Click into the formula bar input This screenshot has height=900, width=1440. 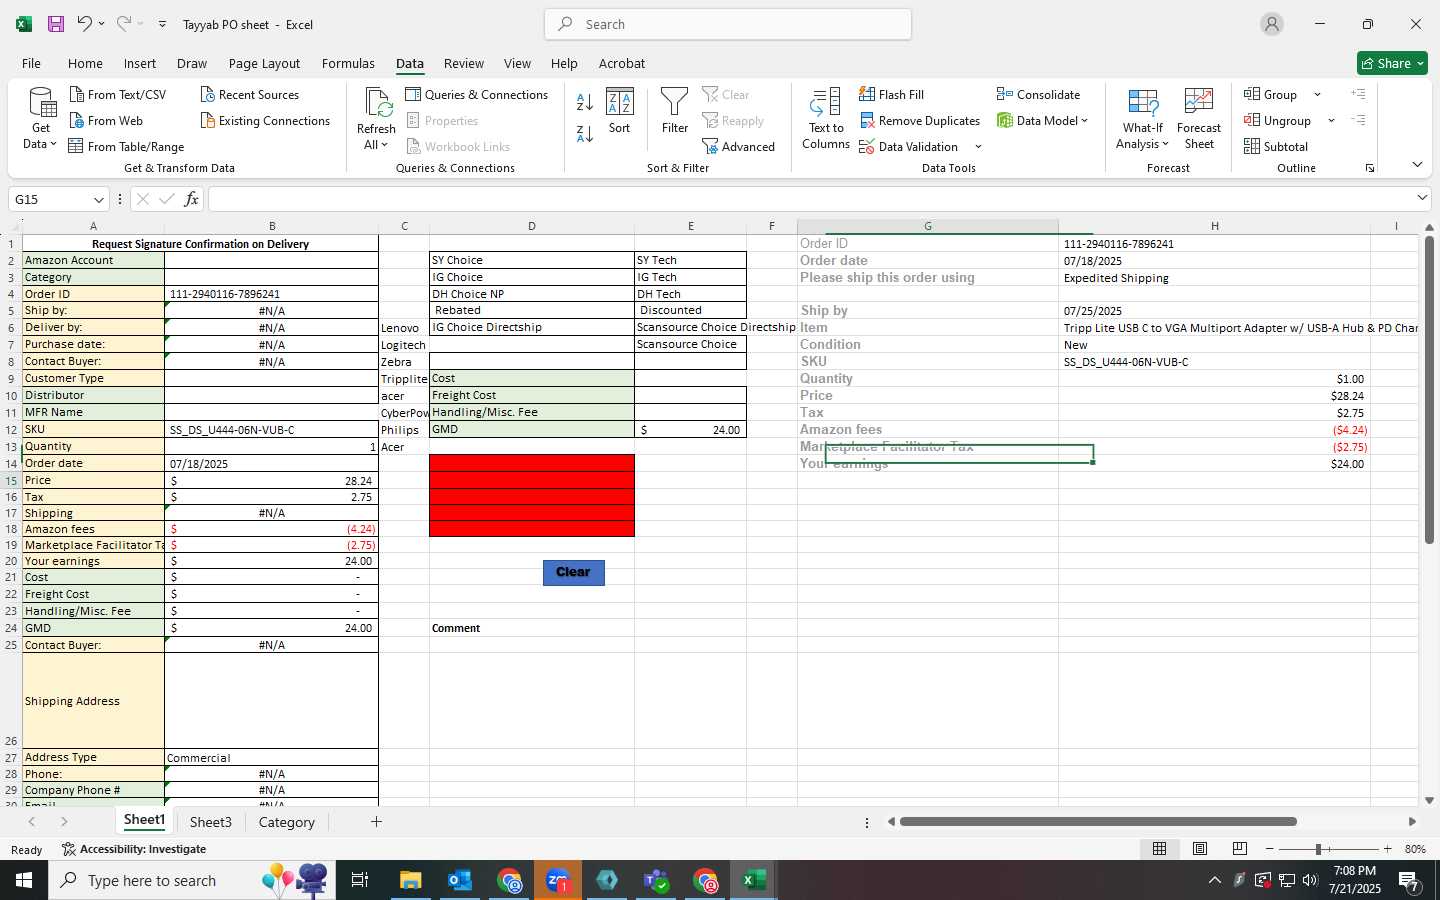810,199
